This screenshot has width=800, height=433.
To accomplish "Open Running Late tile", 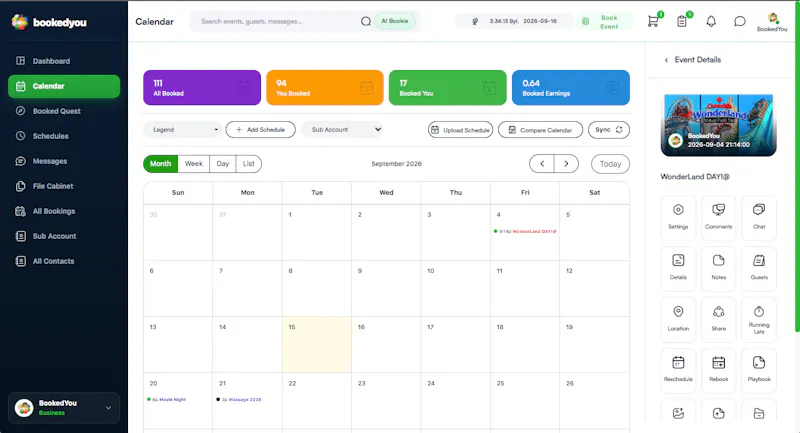I will [x=759, y=319].
